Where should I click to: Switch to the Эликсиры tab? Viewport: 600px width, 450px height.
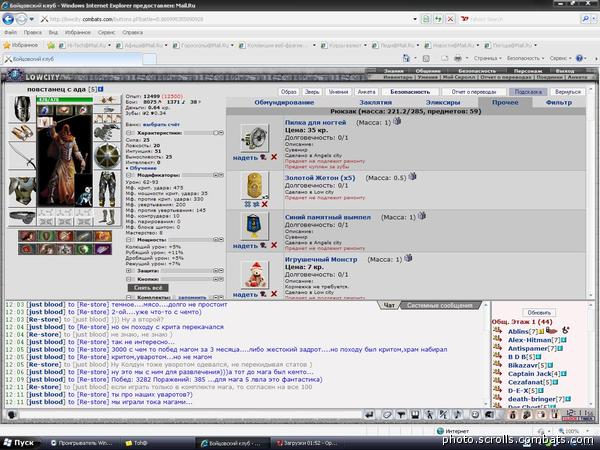click(443, 103)
